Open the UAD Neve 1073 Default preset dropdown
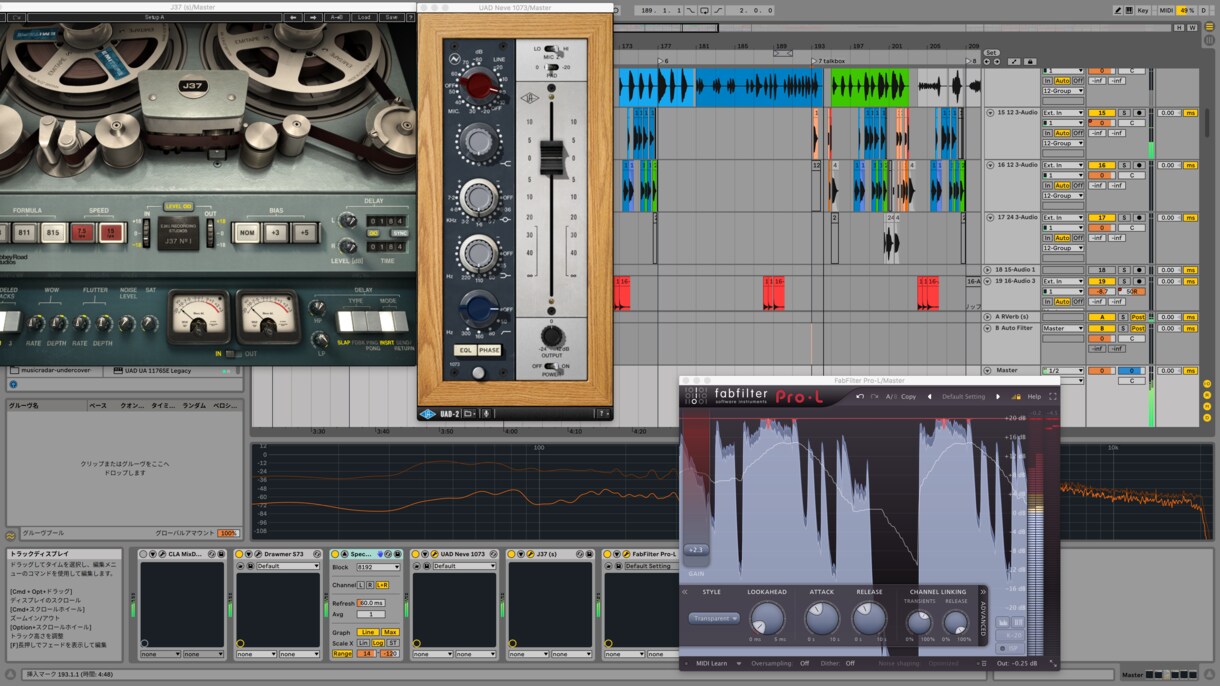Screen dimensions: 1220x686 (x=464, y=566)
